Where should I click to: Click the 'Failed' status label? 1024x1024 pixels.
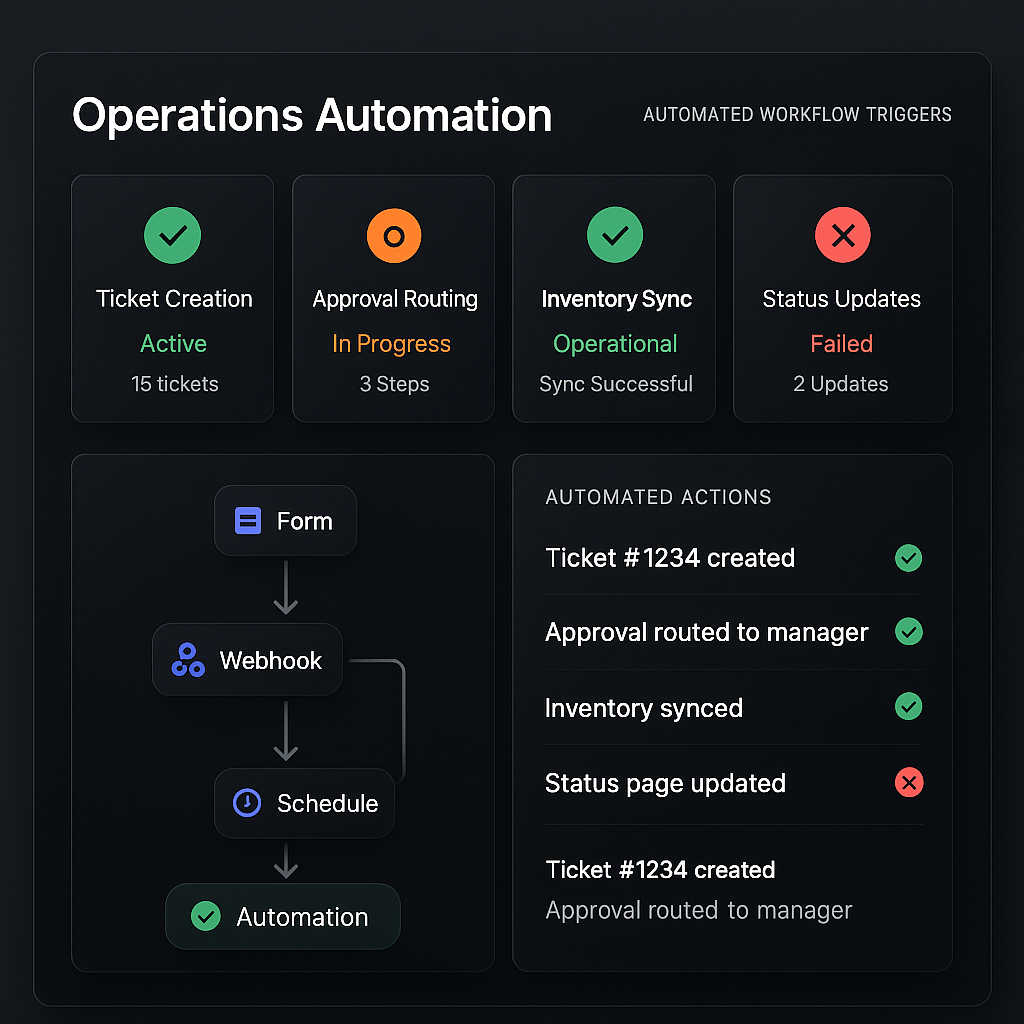[x=841, y=344]
